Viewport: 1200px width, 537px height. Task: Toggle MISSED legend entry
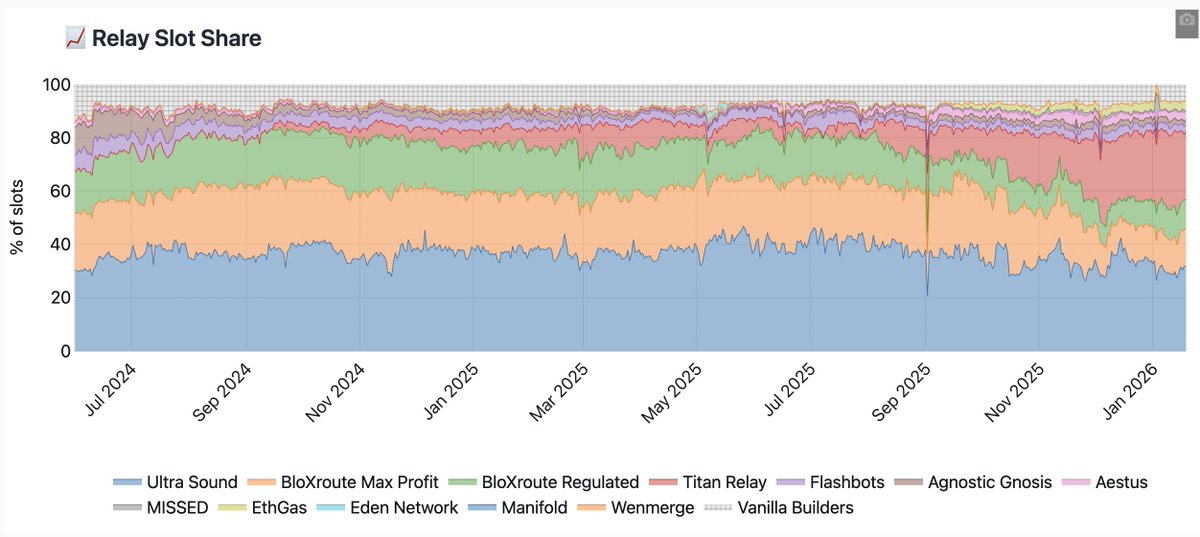click(161, 507)
